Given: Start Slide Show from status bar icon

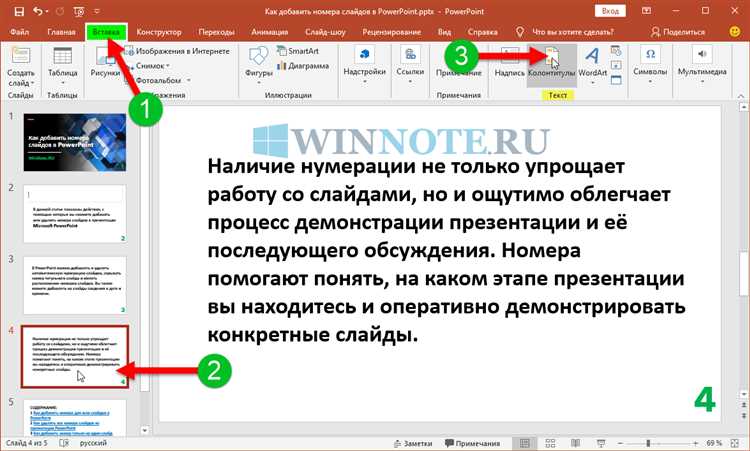Looking at the screenshot, I should pos(601,443).
